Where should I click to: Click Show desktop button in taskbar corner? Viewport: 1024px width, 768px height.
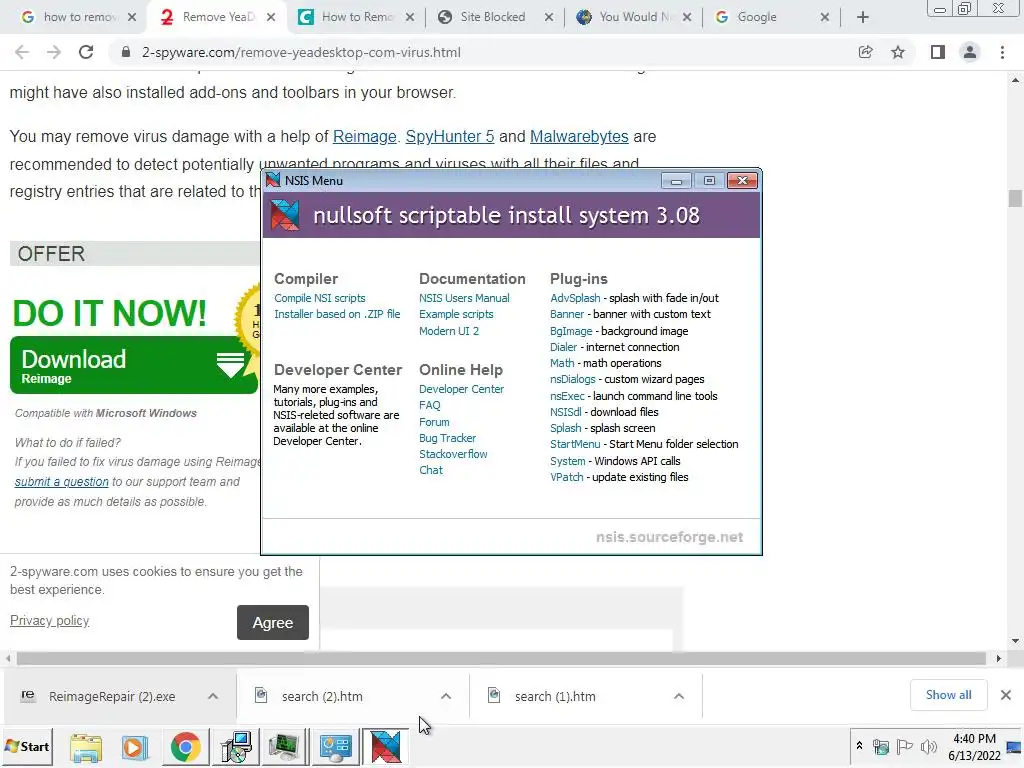point(1015,746)
